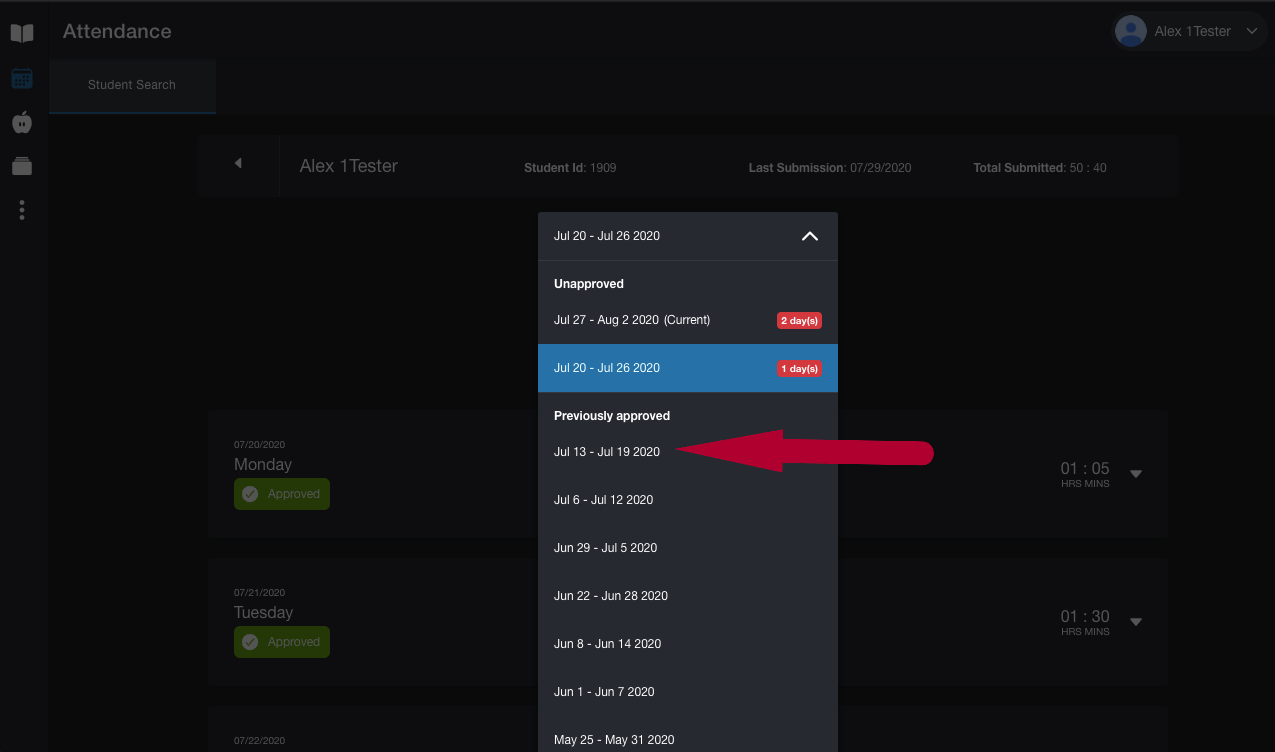Viewport: 1275px width, 752px height.
Task: Go back with the left triangle arrow
Action: coord(238,163)
